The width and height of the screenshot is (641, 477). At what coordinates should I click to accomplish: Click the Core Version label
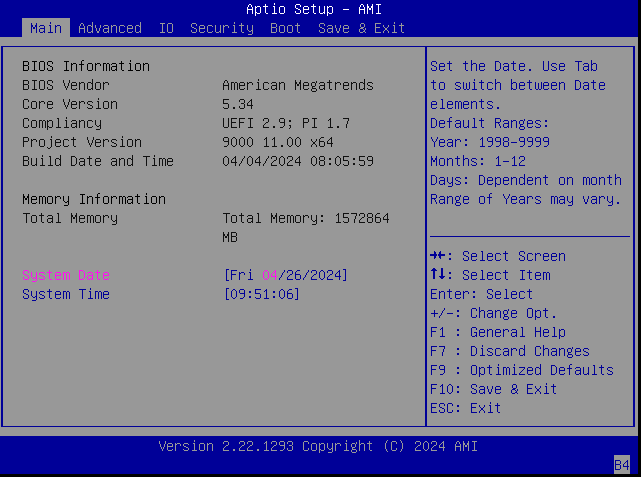[70, 104]
